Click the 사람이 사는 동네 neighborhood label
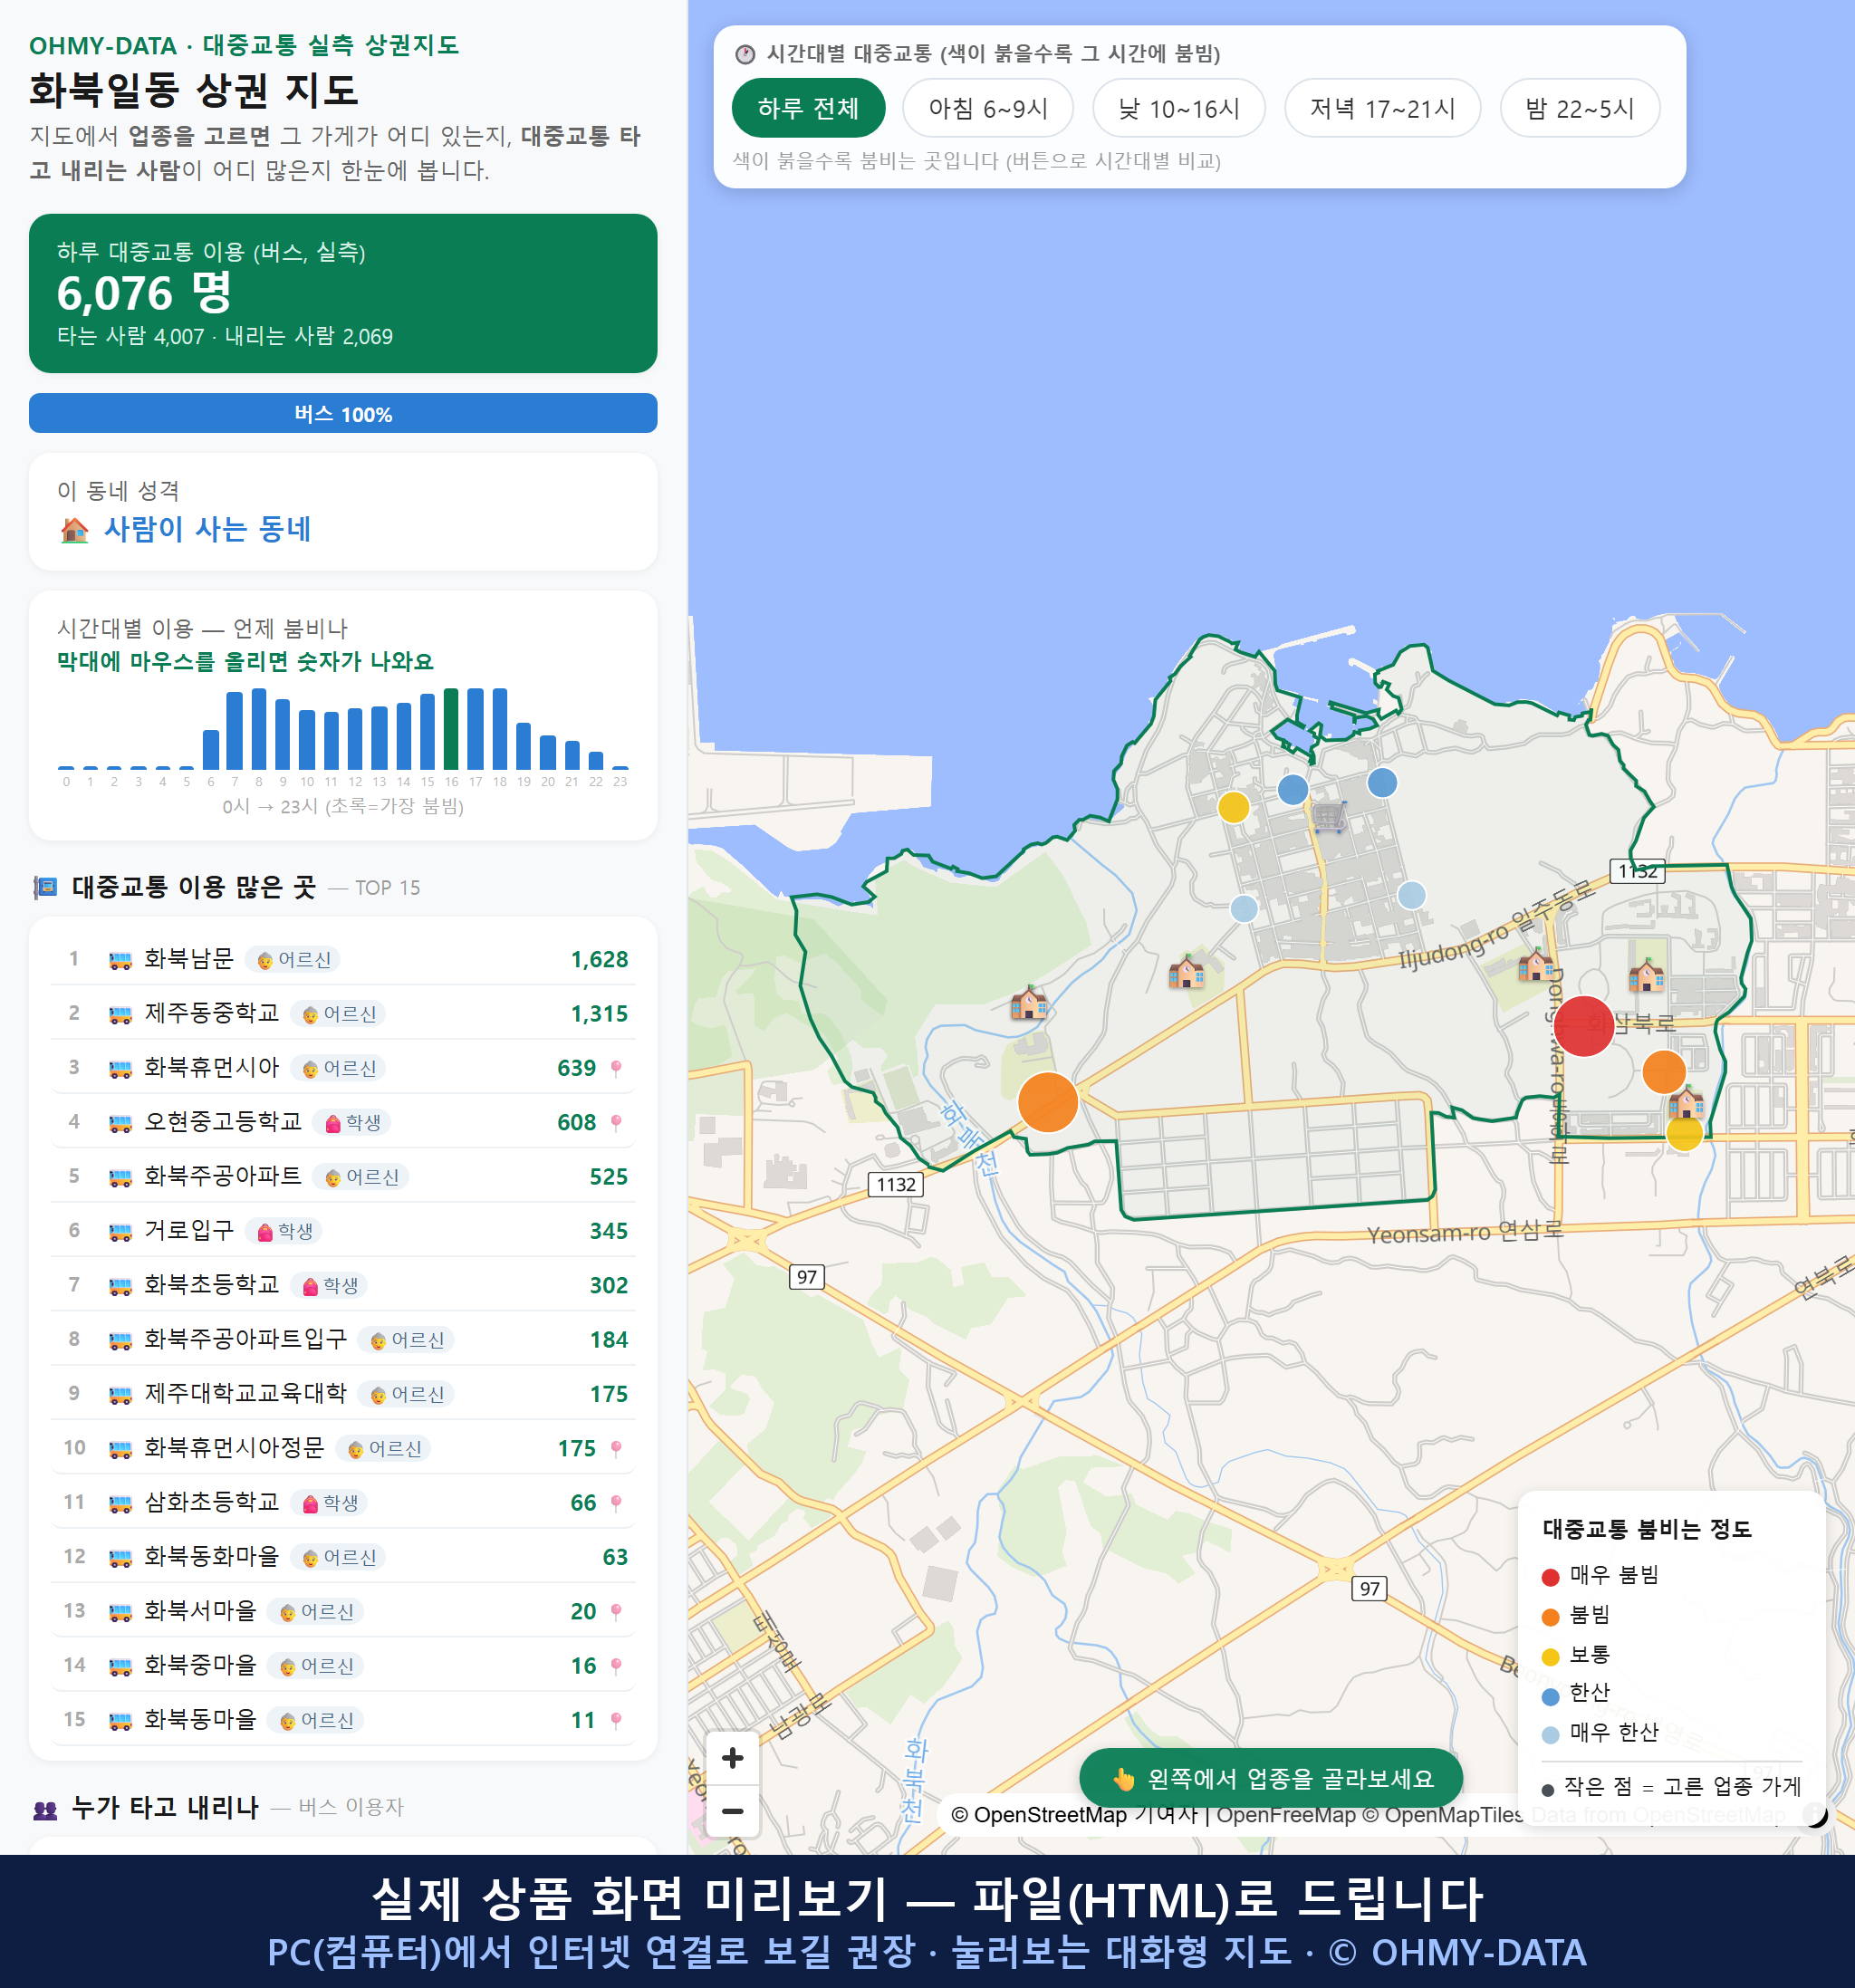The width and height of the screenshot is (1855, 1988). pos(207,529)
